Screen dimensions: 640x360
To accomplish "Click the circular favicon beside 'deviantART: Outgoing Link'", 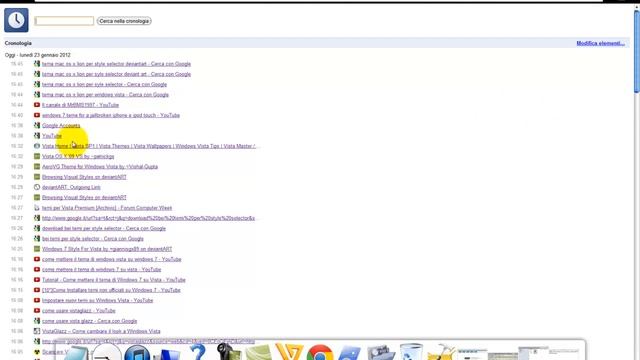I will tap(37, 187).
